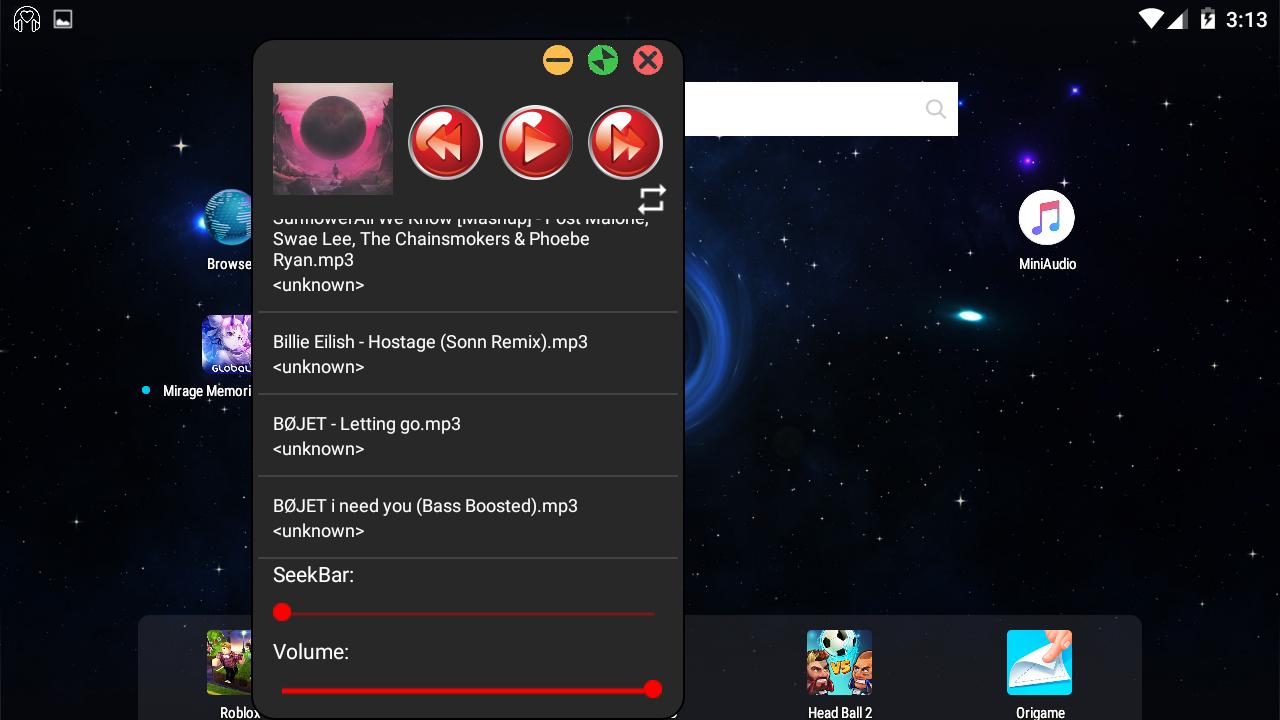Click the green resize player button

click(x=603, y=61)
